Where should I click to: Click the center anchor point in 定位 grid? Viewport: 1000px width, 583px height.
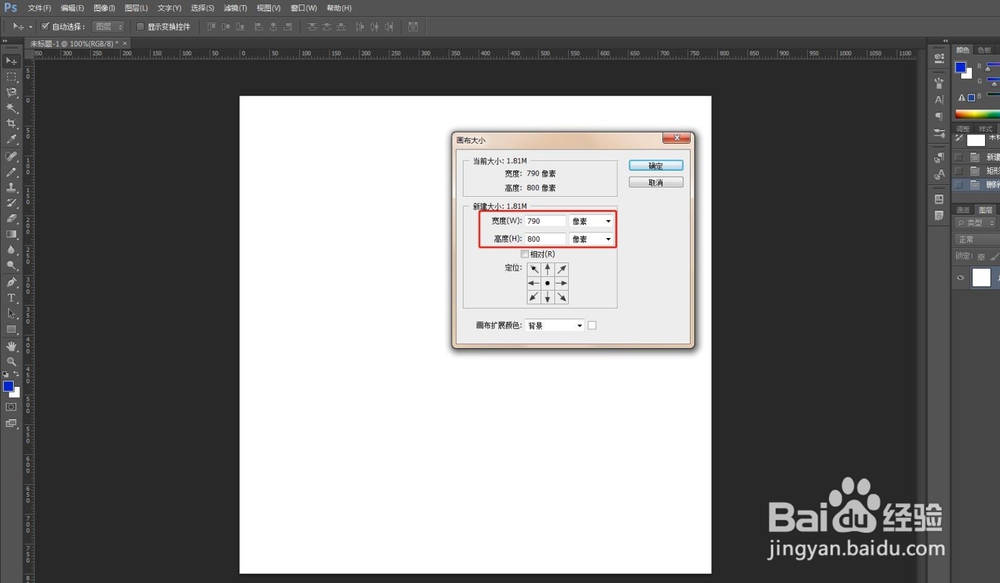pyautogui.click(x=547, y=283)
